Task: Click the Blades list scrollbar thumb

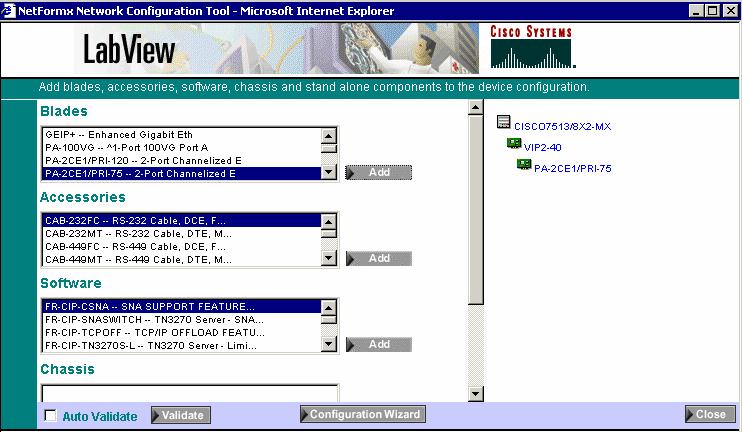Action: (329, 149)
